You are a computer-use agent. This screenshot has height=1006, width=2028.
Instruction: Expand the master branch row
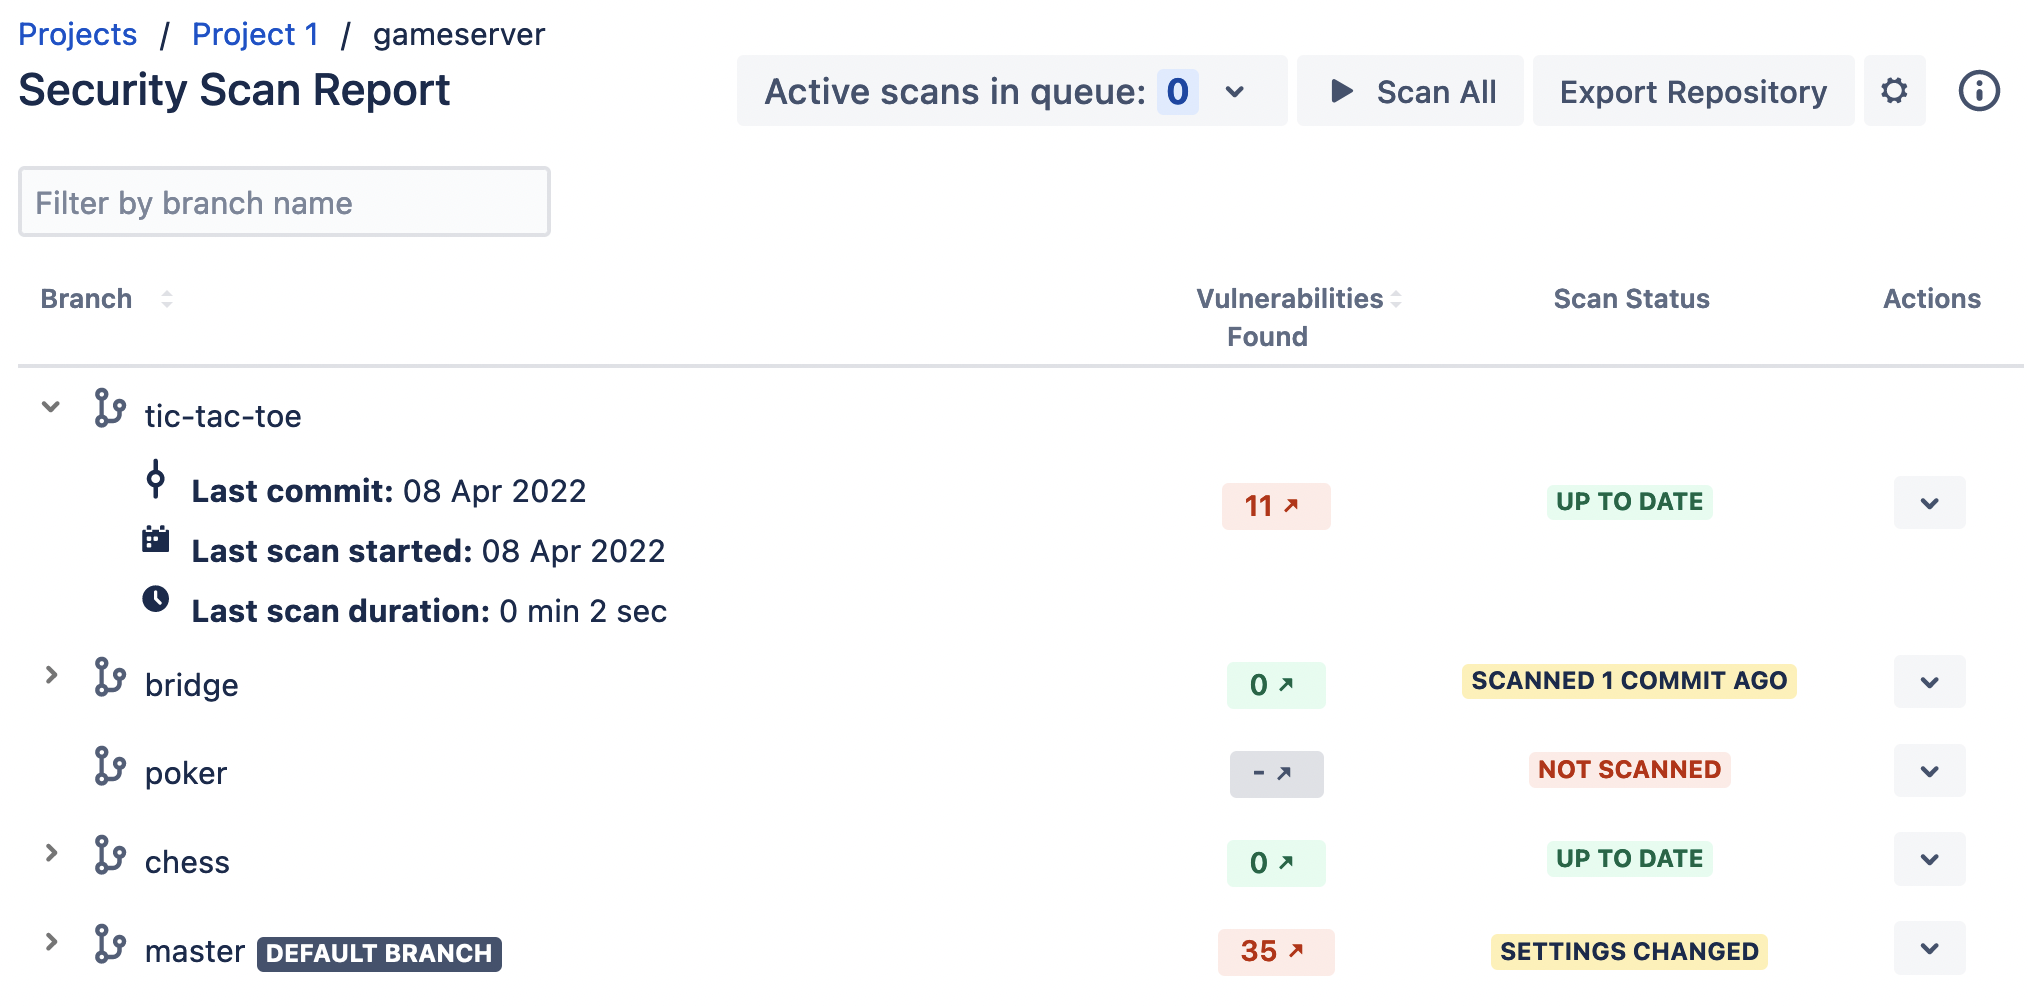point(51,942)
